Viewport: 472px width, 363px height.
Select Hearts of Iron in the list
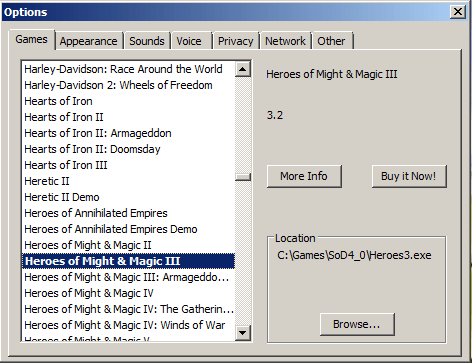pyautogui.click(x=128, y=101)
